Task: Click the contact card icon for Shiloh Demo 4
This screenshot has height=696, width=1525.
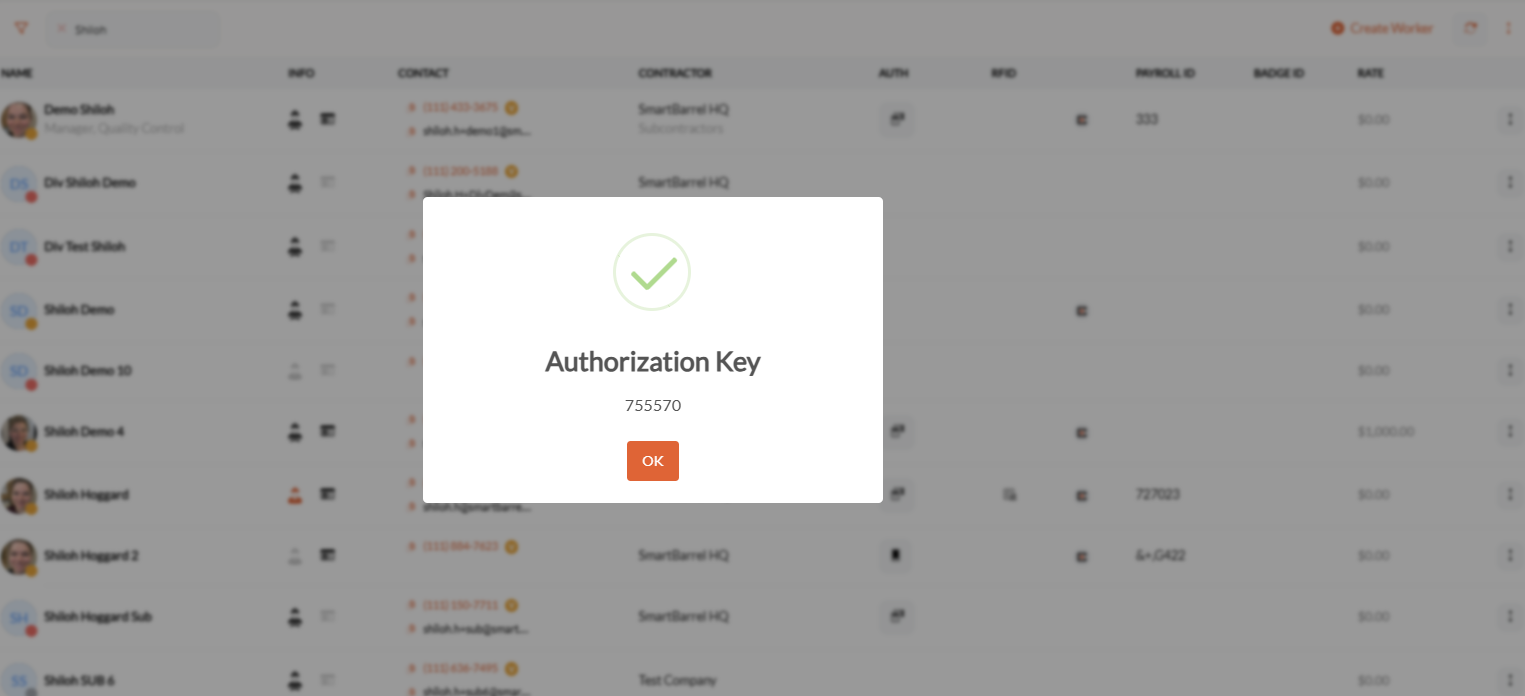Action: (327, 432)
